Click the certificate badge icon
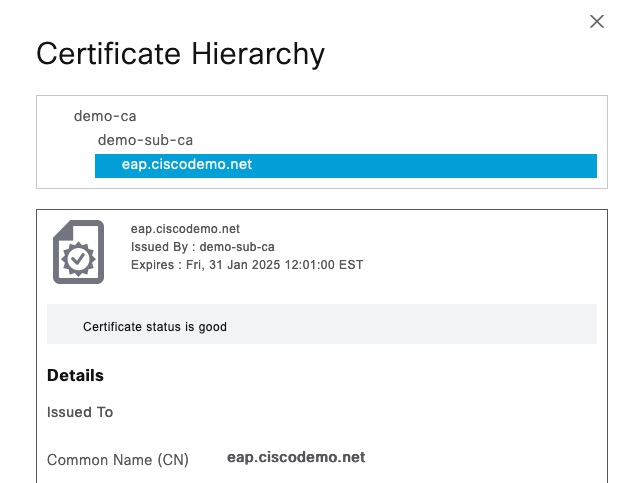The width and height of the screenshot is (622, 483). (79, 252)
